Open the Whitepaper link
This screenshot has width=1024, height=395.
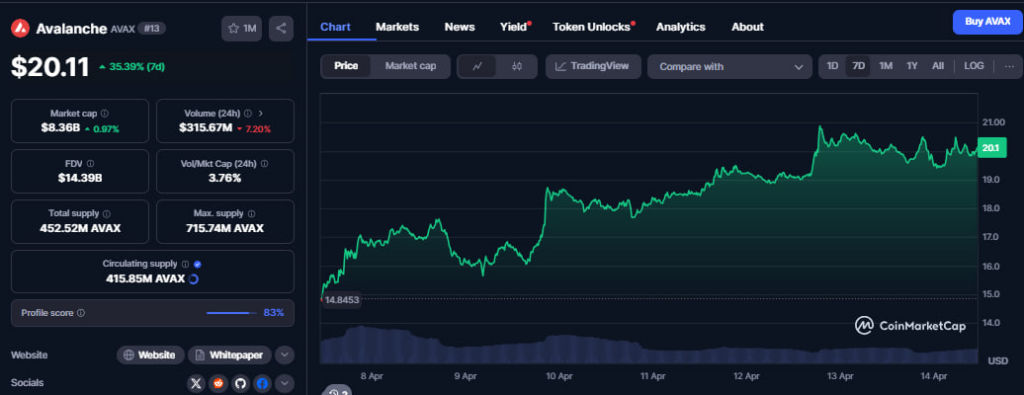[230, 355]
